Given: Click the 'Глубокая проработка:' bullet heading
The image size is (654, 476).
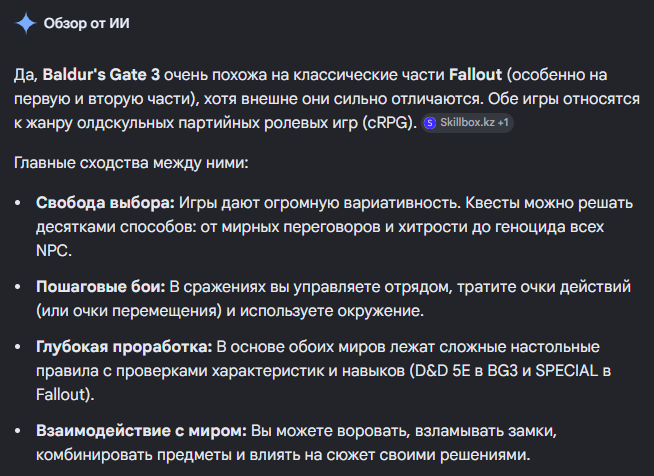Looking at the screenshot, I should [x=124, y=347].
